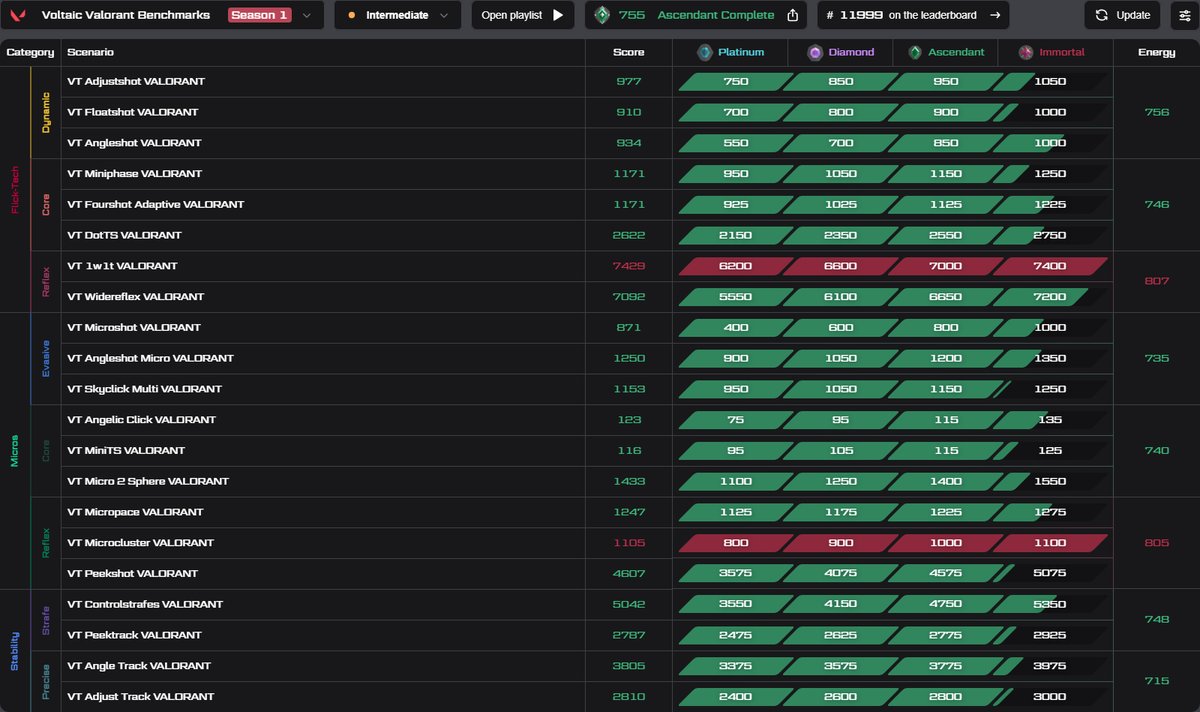1200x712 pixels.
Task: Click the Open playlist button
Action: (523, 15)
